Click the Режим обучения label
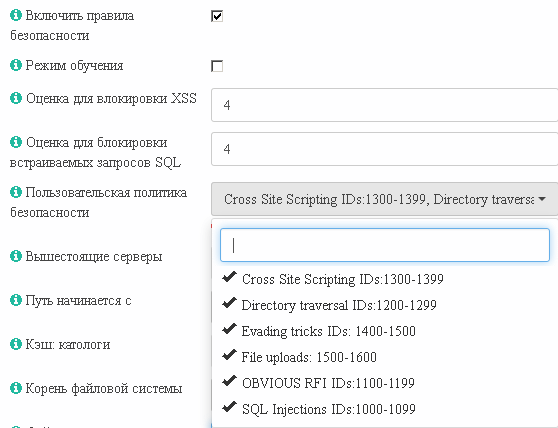The width and height of the screenshot is (558, 428). pyautogui.click(x=74, y=66)
